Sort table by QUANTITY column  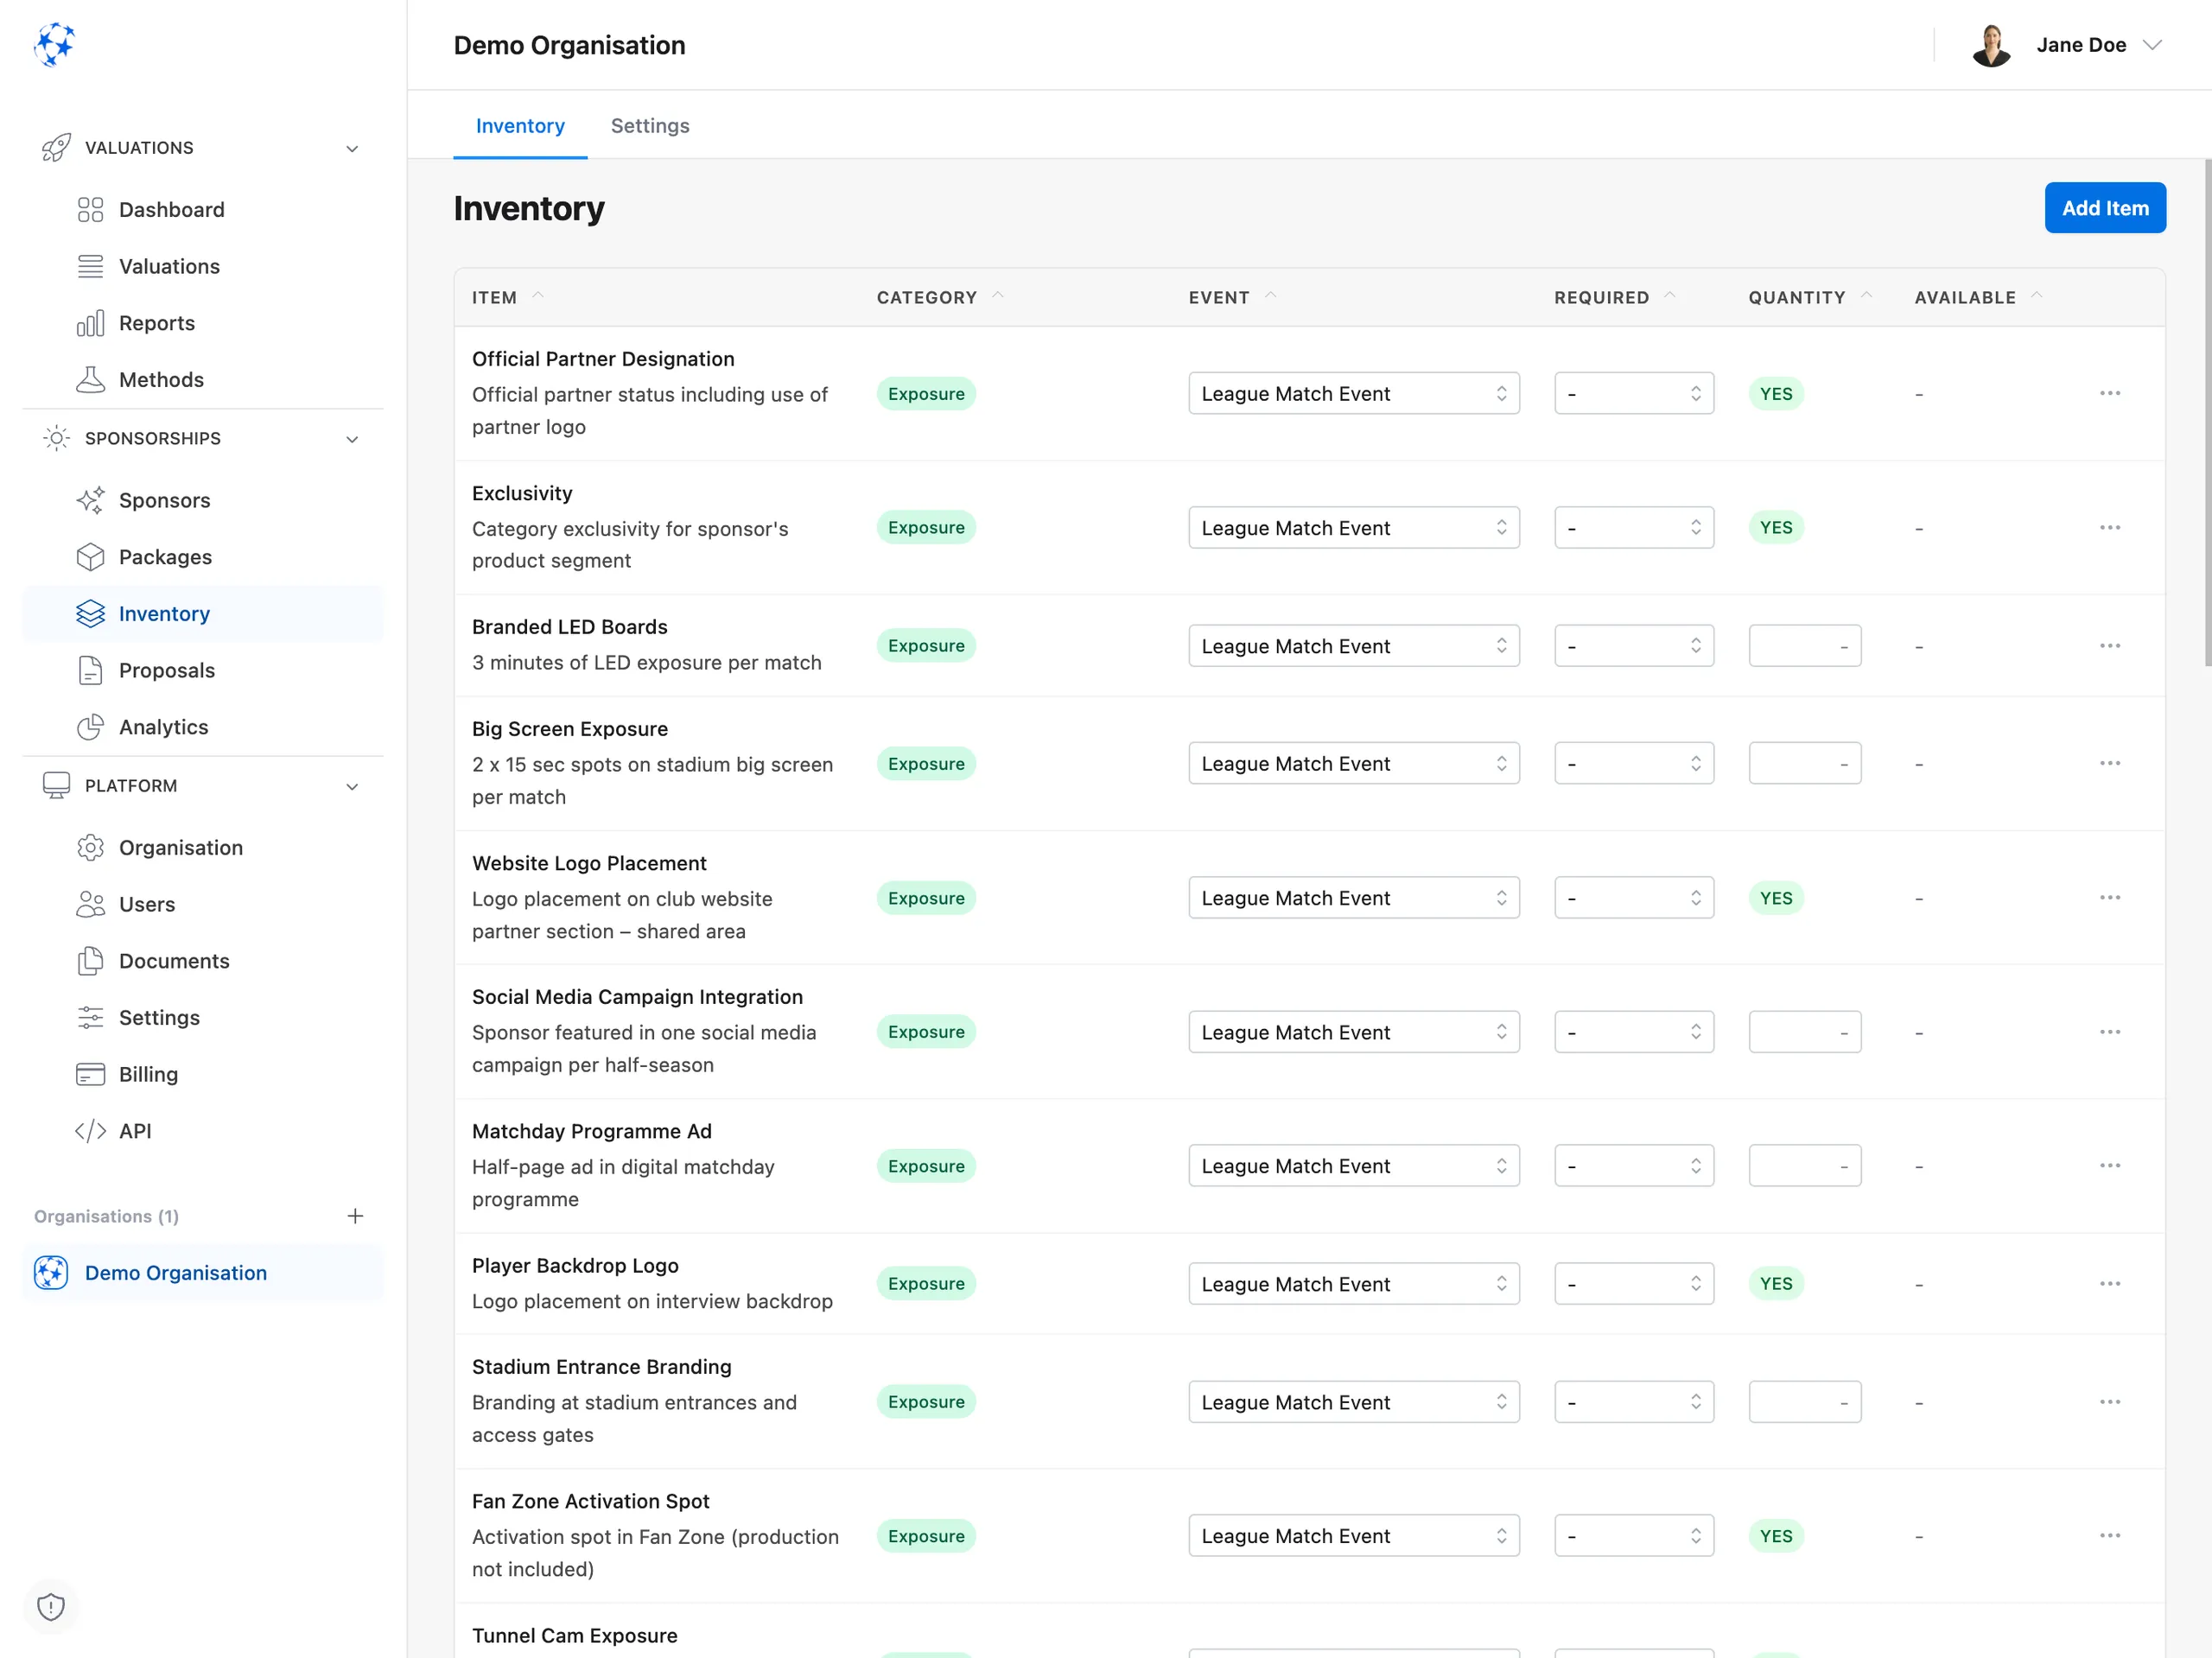pyautogui.click(x=1810, y=297)
